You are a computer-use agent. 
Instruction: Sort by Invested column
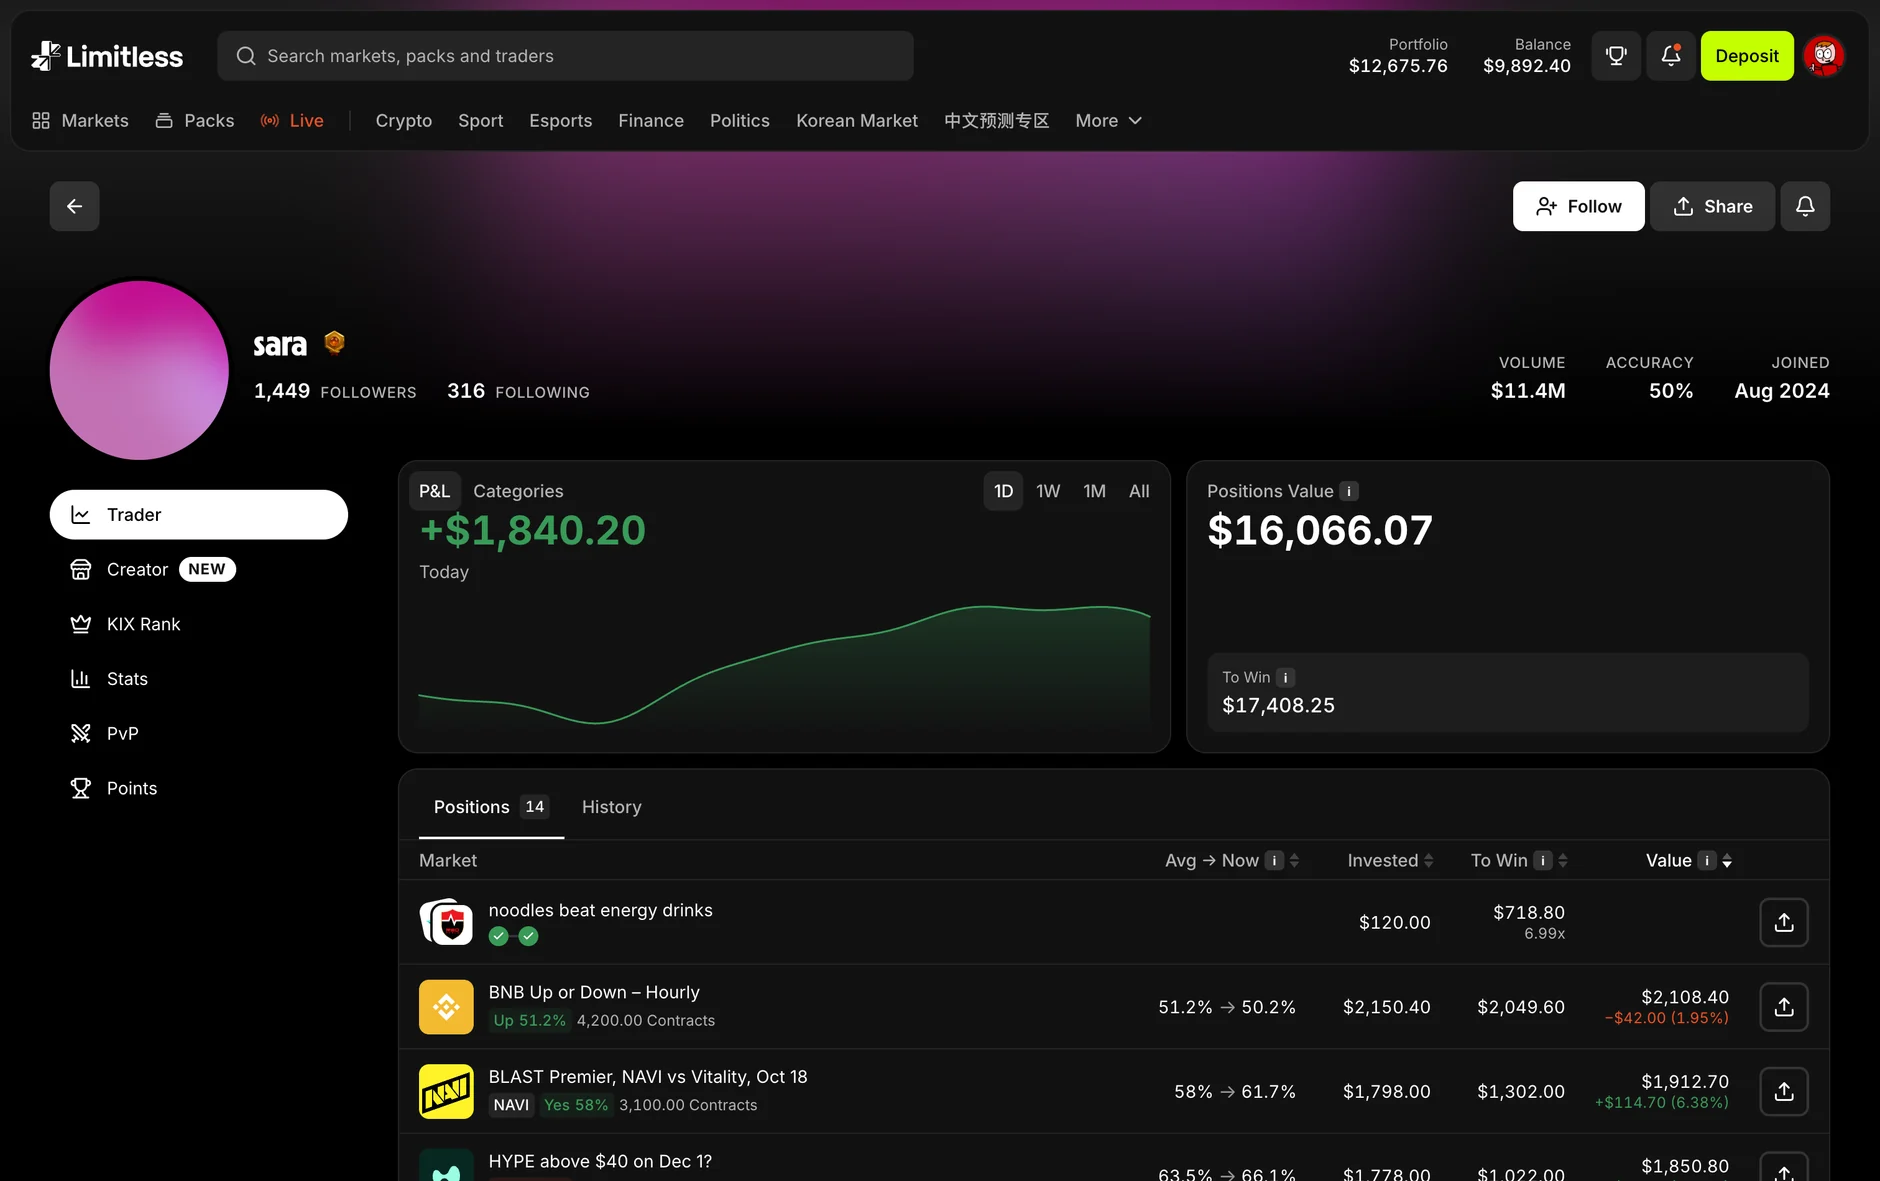[1428, 860]
